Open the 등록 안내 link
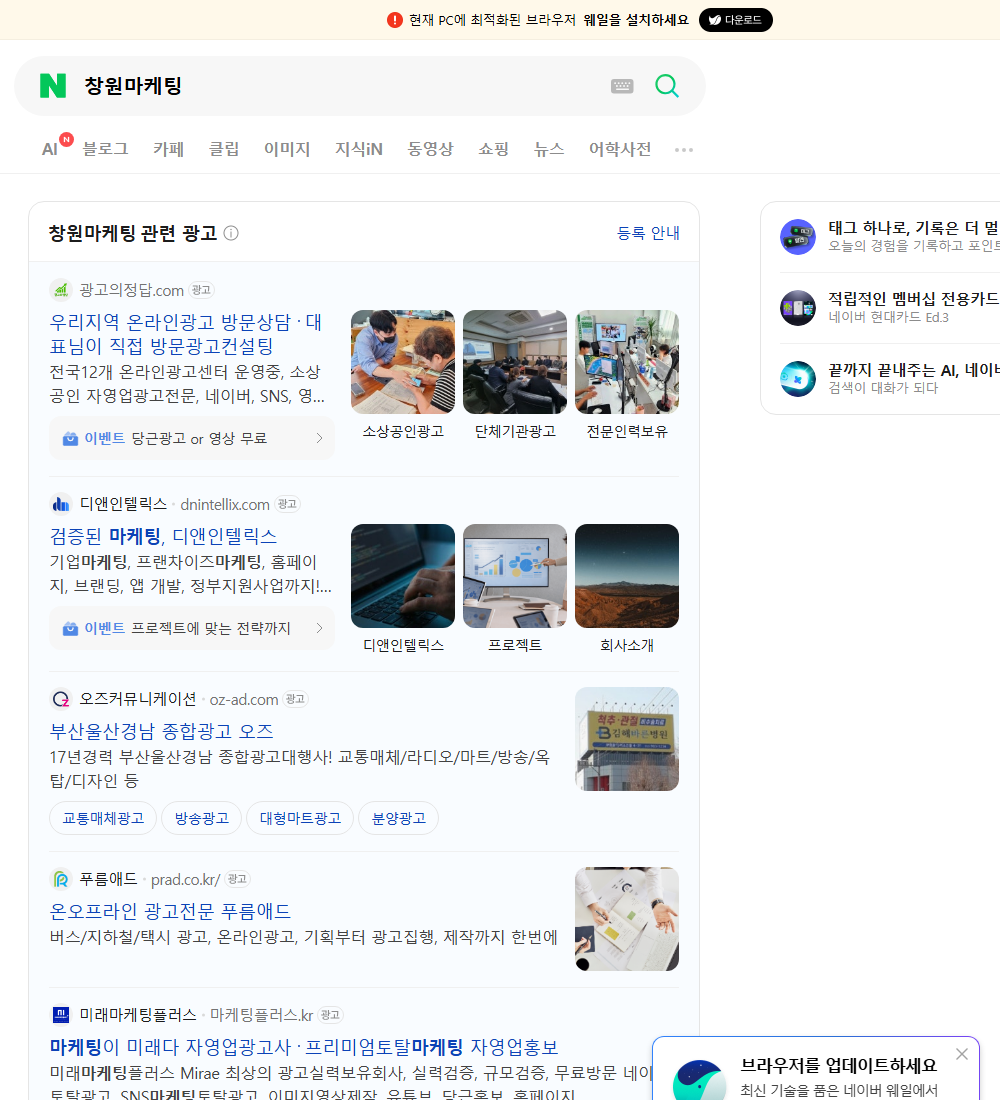Viewport: 1000px width, 1100px height. point(648,233)
